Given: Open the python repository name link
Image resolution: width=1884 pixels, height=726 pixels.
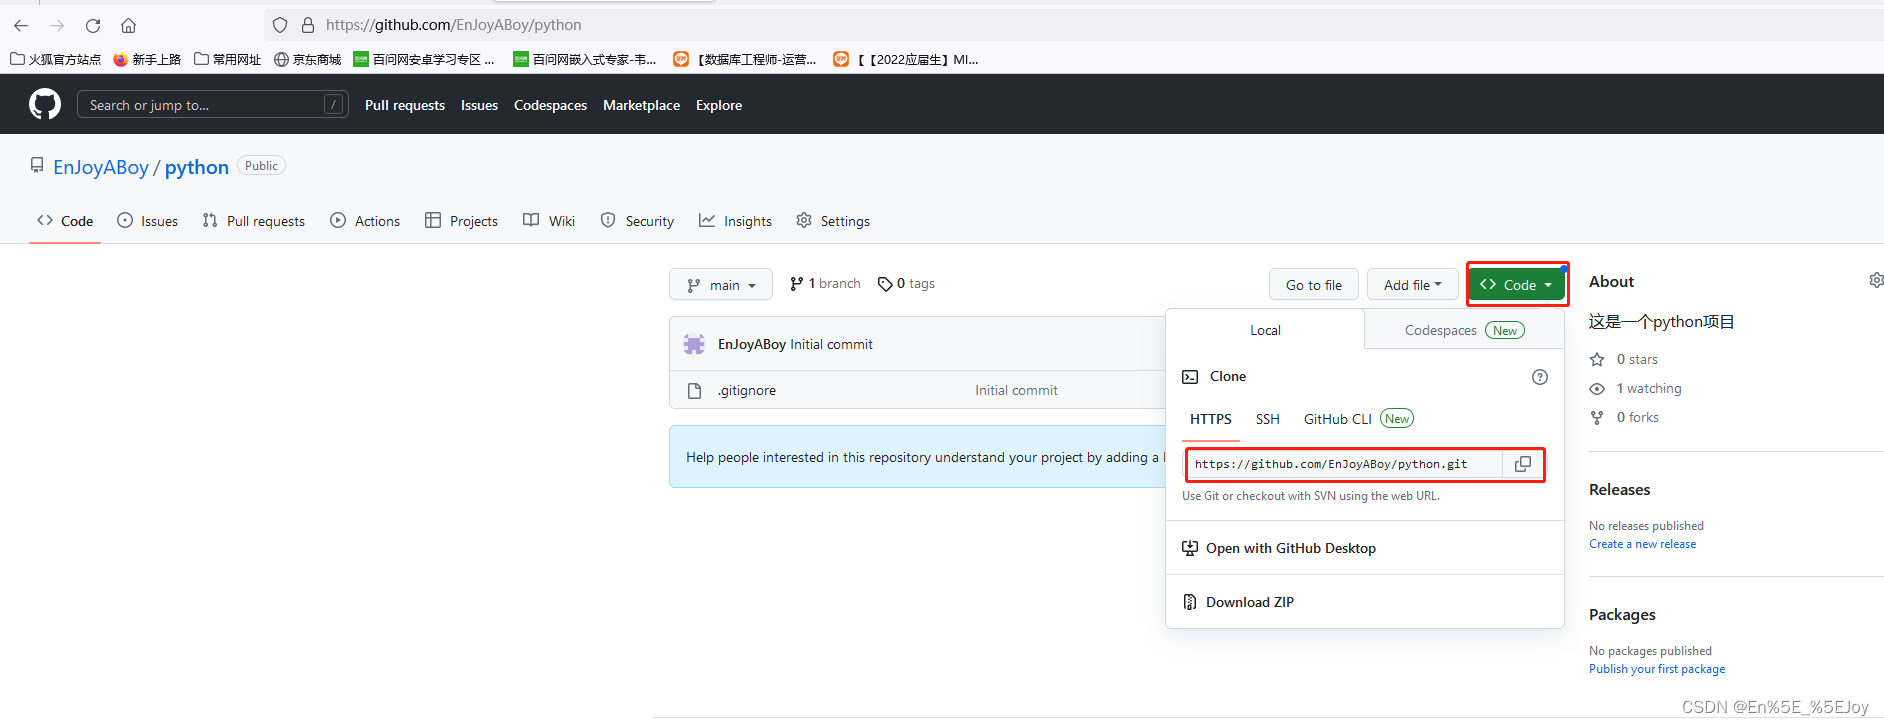Looking at the screenshot, I should coord(197,167).
